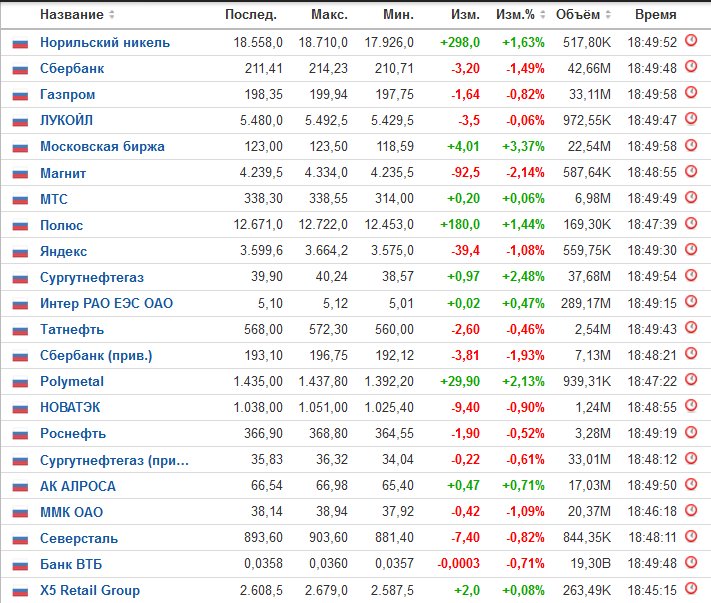Open the Северсталь stock link
The width and height of the screenshot is (711, 603).
(79, 539)
